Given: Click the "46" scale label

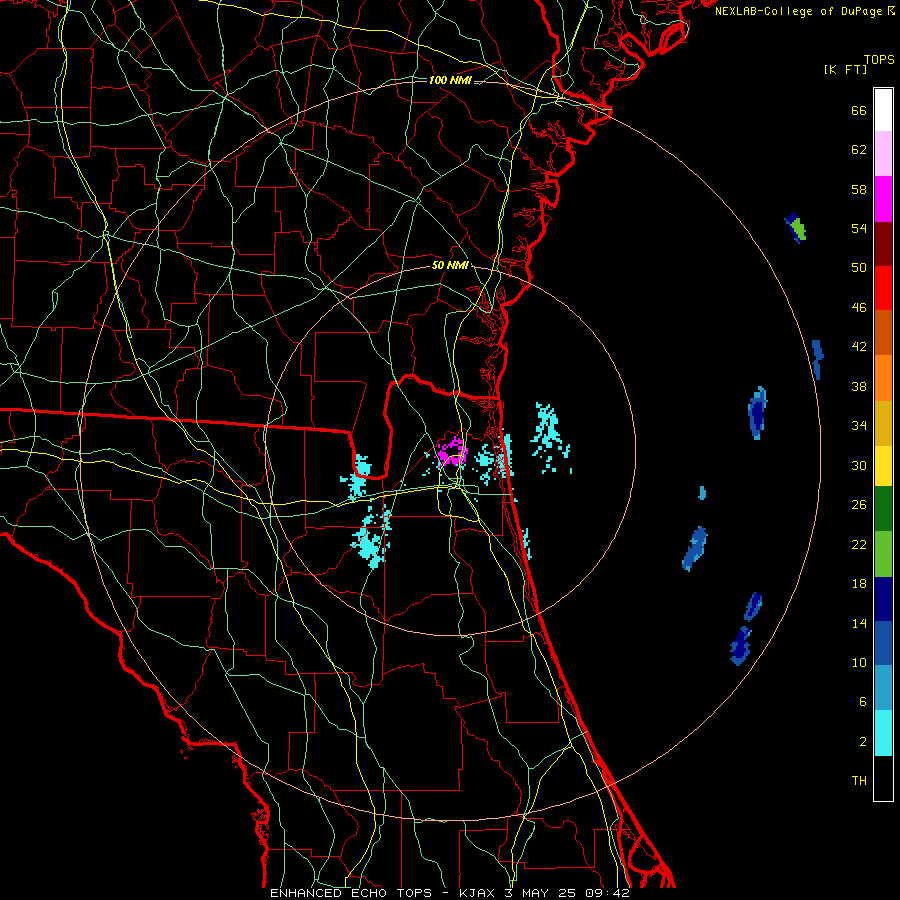Looking at the screenshot, I should (x=859, y=308).
